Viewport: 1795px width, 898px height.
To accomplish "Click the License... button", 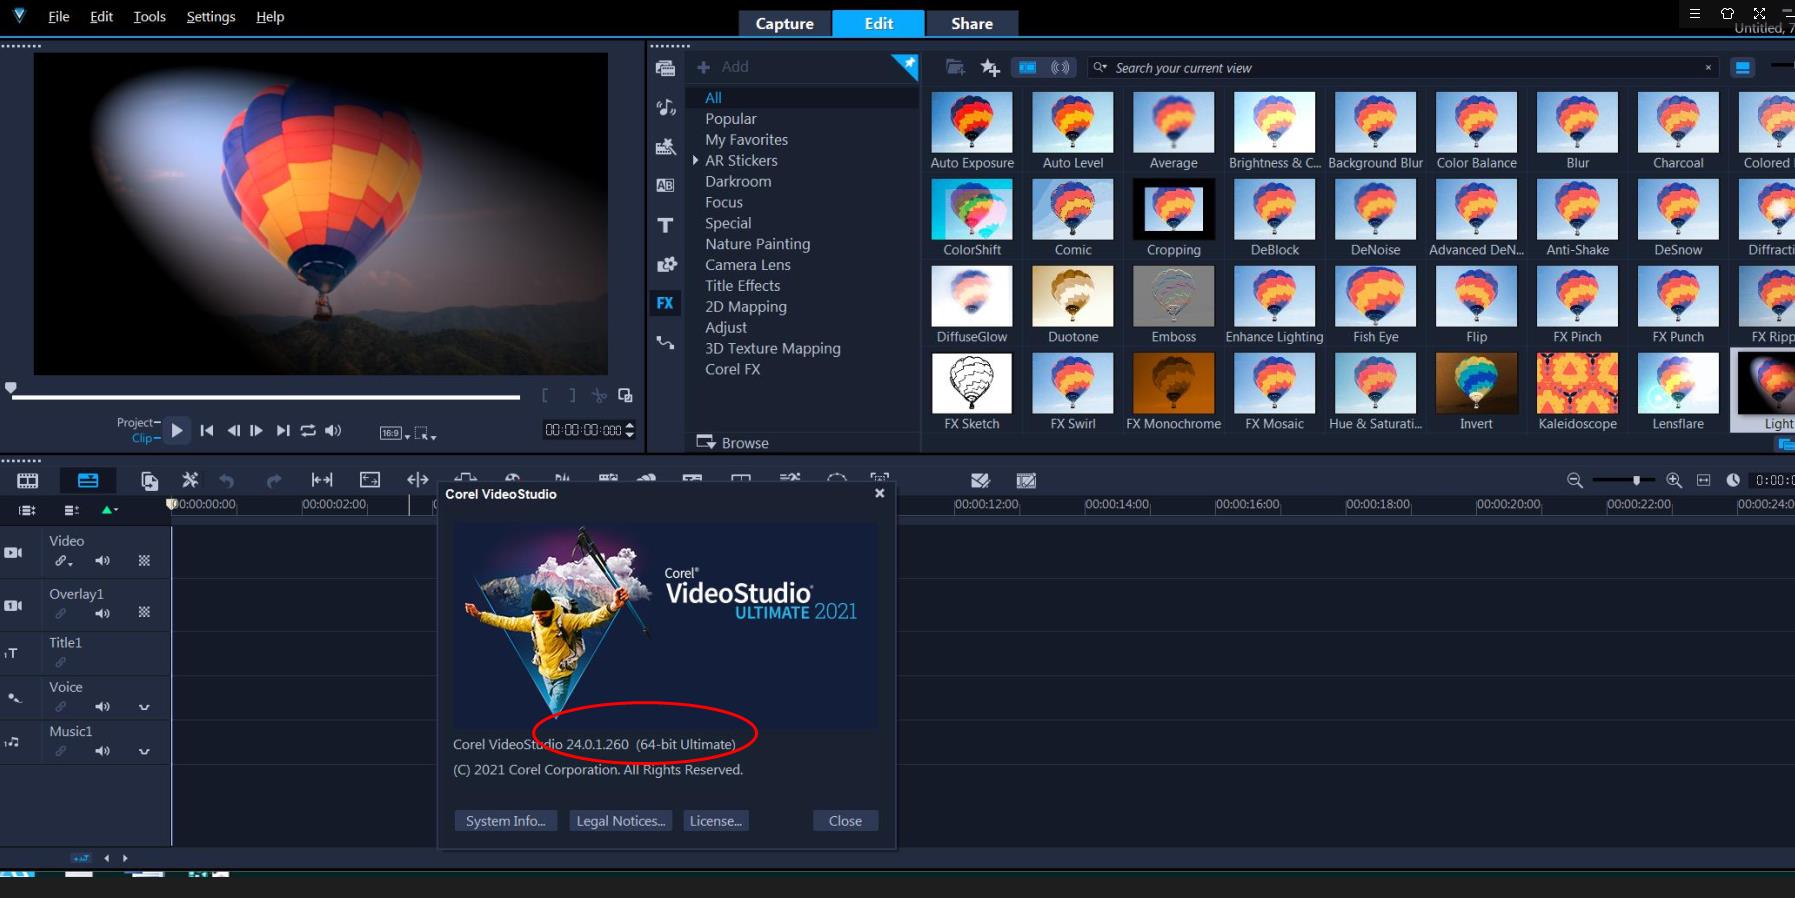I will pyautogui.click(x=716, y=821).
